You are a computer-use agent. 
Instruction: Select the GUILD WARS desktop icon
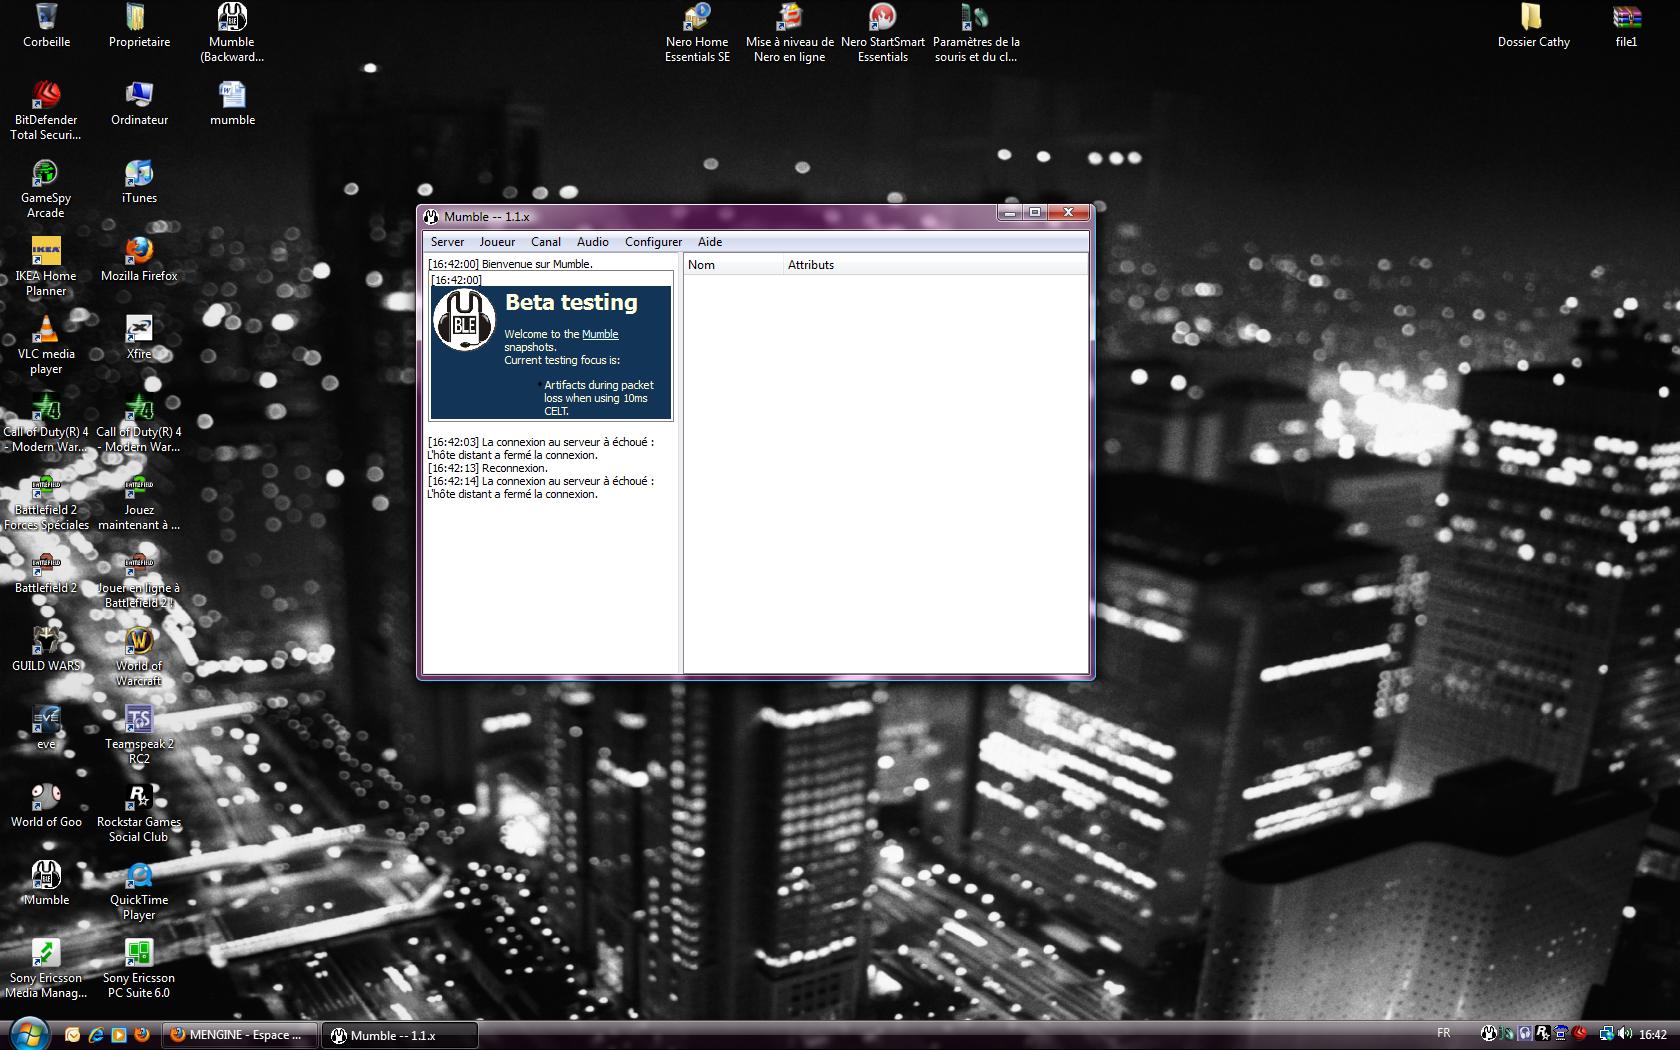coord(46,649)
